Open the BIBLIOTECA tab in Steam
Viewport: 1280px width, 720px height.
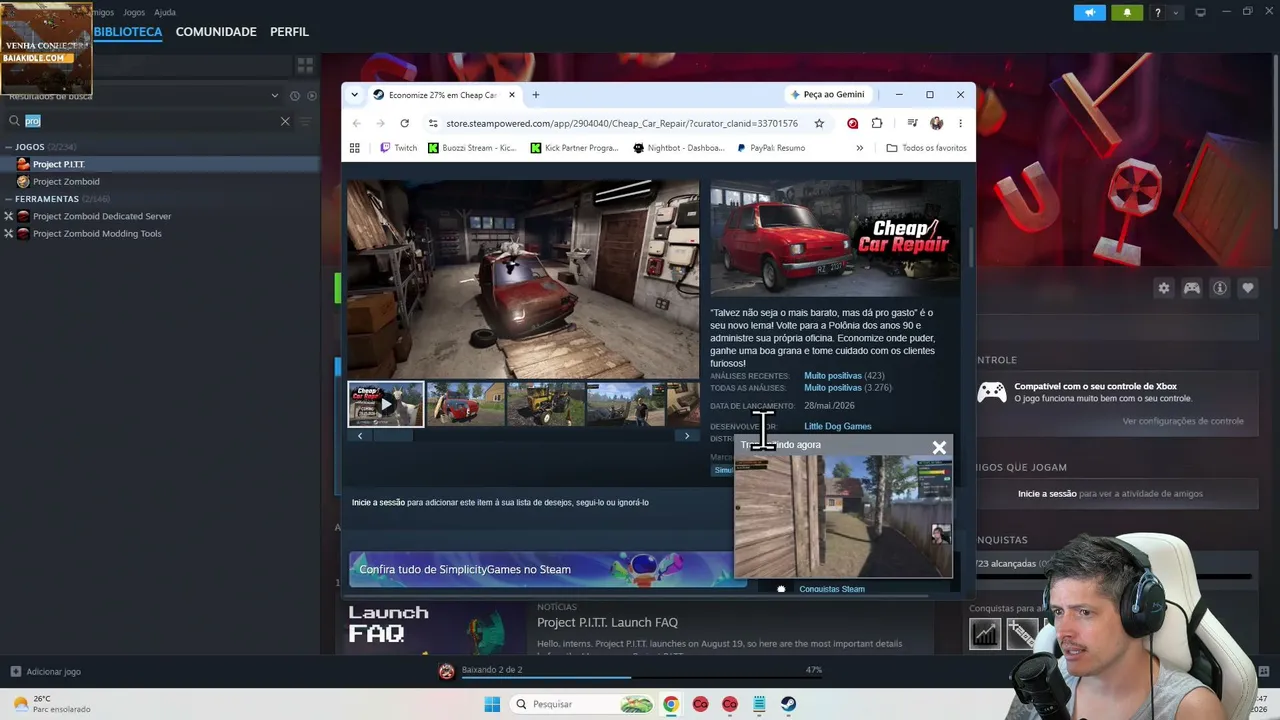tap(128, 32)
